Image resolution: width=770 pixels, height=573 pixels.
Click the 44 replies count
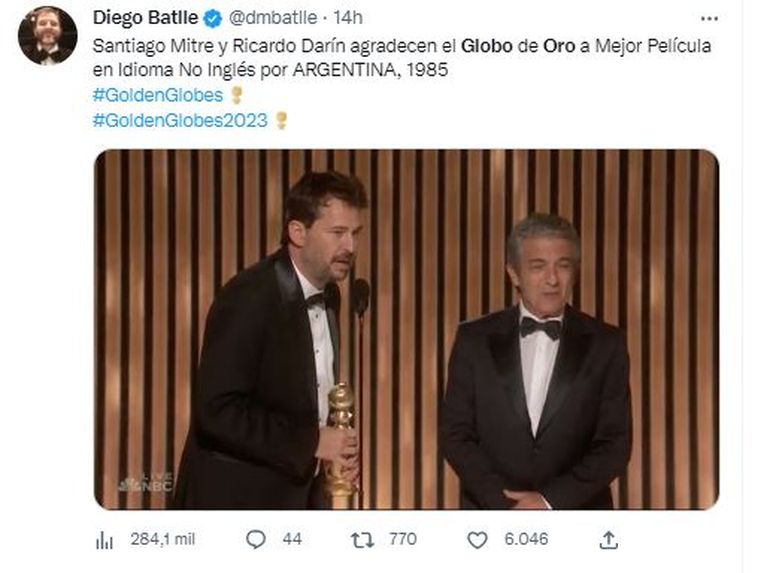(291, 540)
